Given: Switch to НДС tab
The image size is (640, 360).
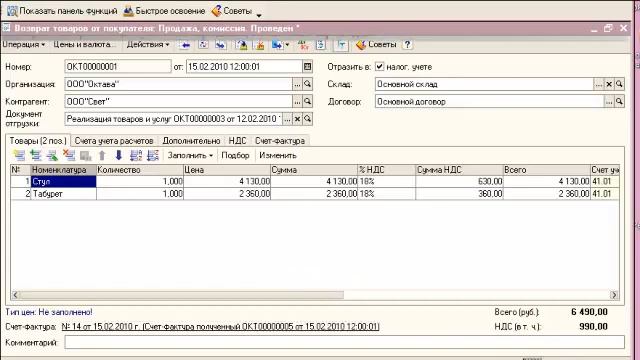Looking at the screenshot, I should click(238, 140).
